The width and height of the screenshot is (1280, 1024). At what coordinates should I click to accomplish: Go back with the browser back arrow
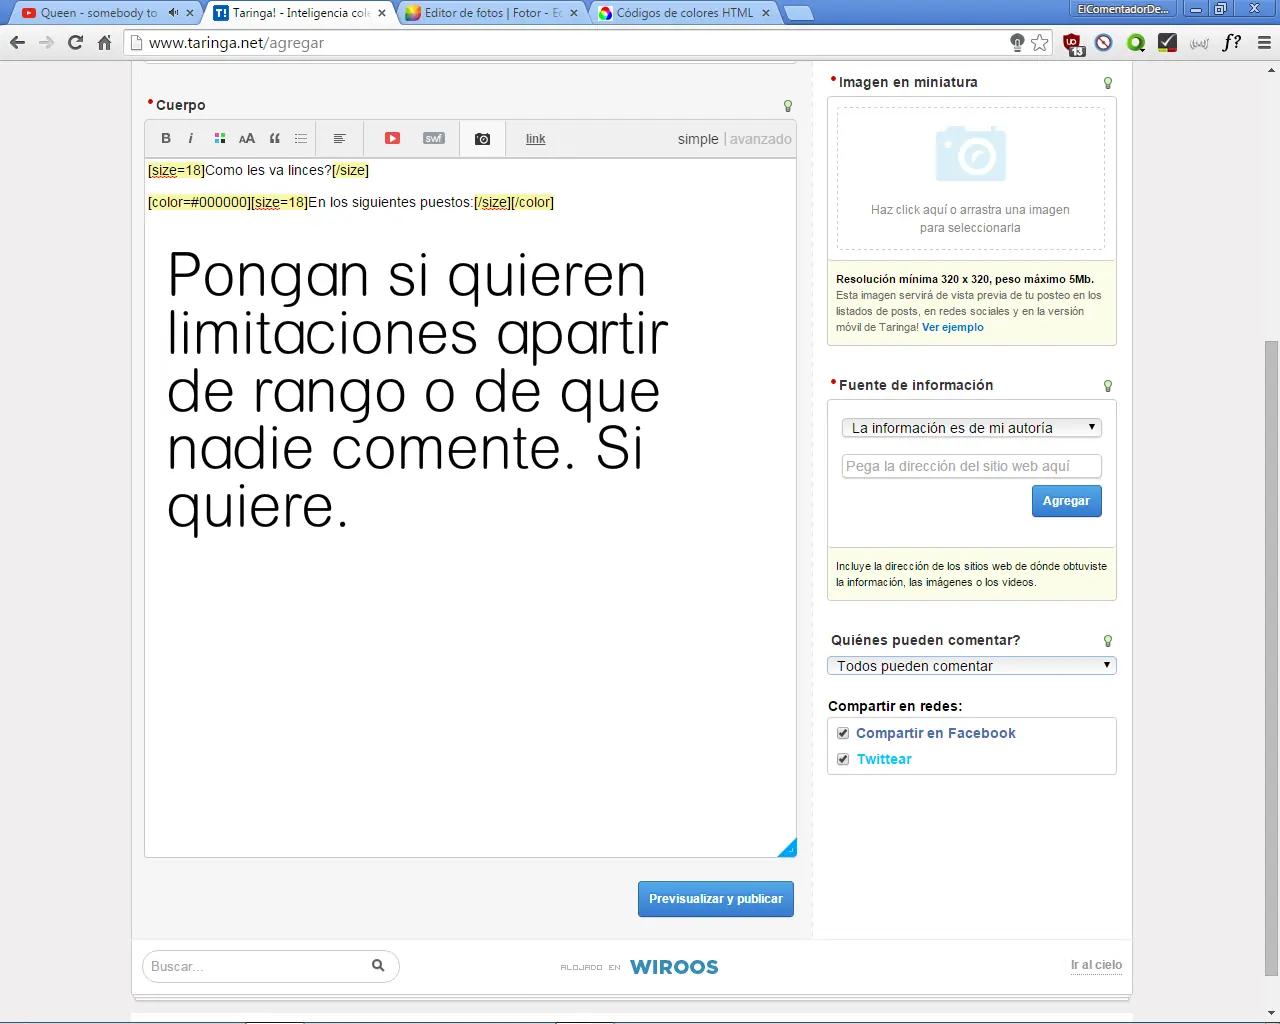click(x=17, y=42)
